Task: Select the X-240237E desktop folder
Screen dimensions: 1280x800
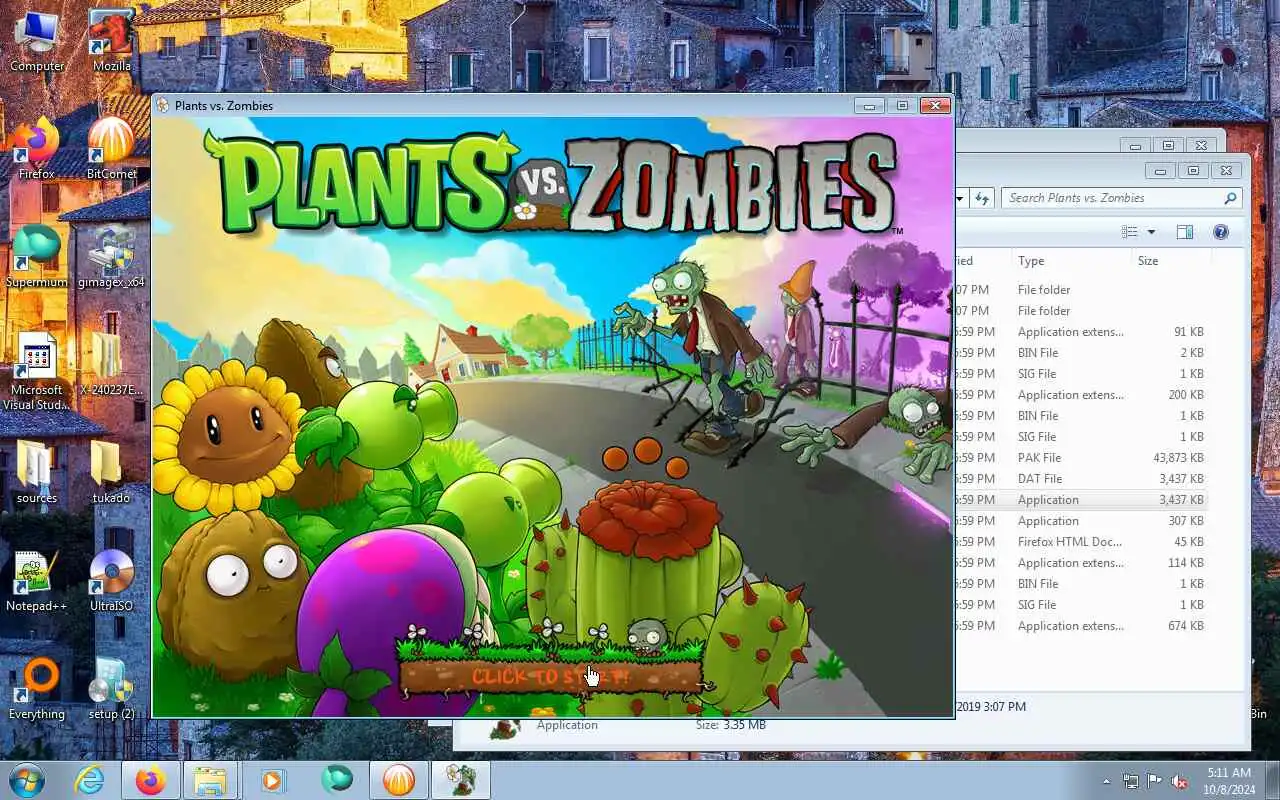Action: pos(112,365)
